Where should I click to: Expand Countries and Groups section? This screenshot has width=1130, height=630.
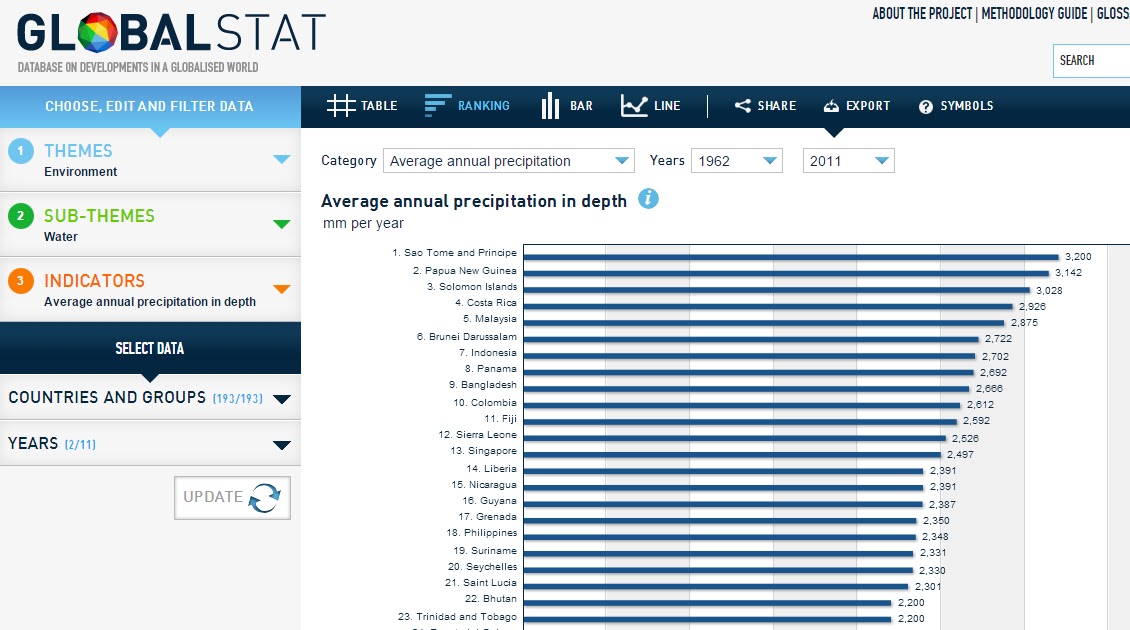point(150,398)
